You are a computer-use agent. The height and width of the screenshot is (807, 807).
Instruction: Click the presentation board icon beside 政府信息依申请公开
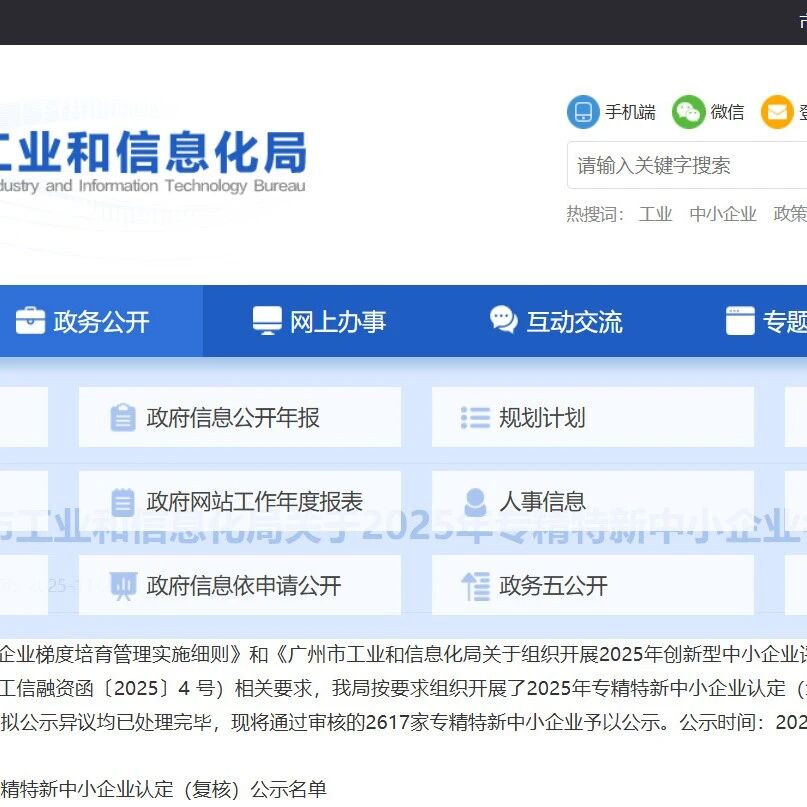pyautogui.click(x=123, y=586)
